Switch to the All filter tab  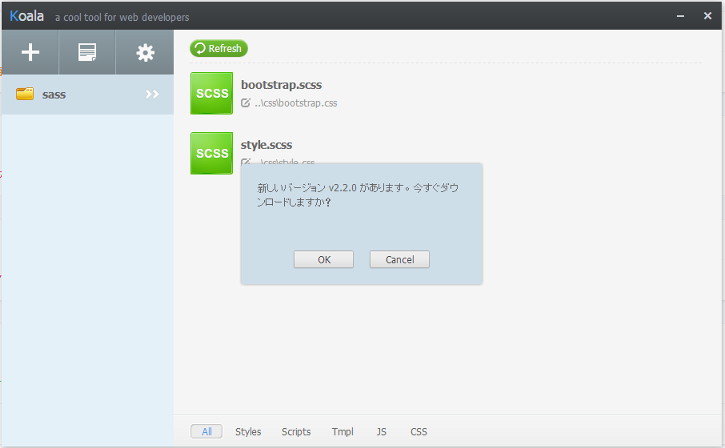(207, 431)
